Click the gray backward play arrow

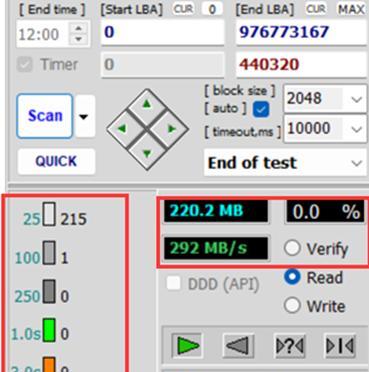(238, 346)
